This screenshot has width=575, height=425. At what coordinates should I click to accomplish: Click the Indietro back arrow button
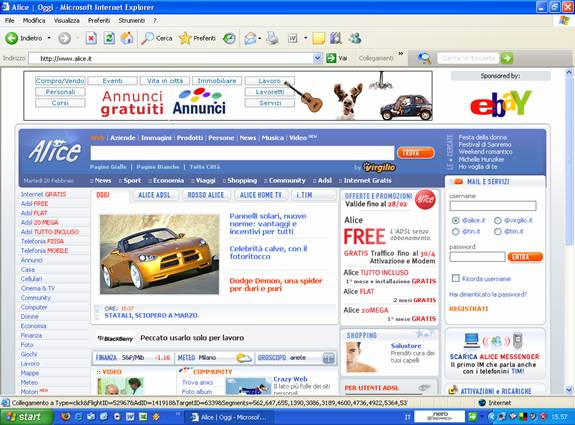point(12,38)
